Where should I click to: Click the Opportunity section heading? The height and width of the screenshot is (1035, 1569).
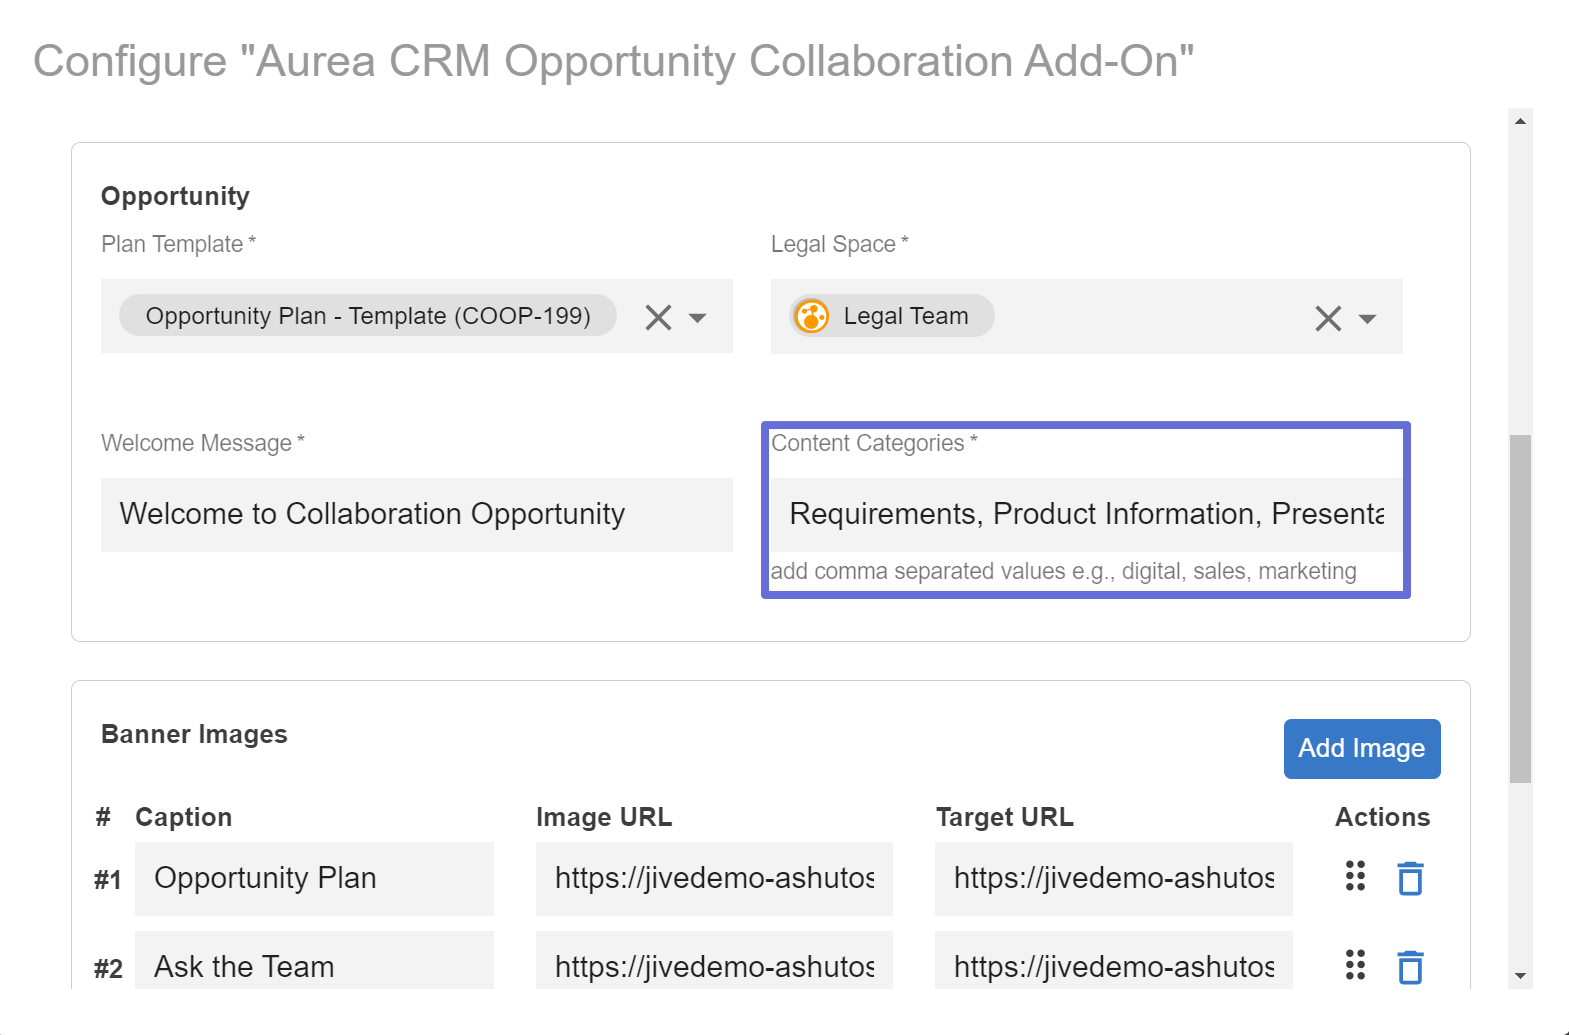pyautogui.click(x=175, y=196)
